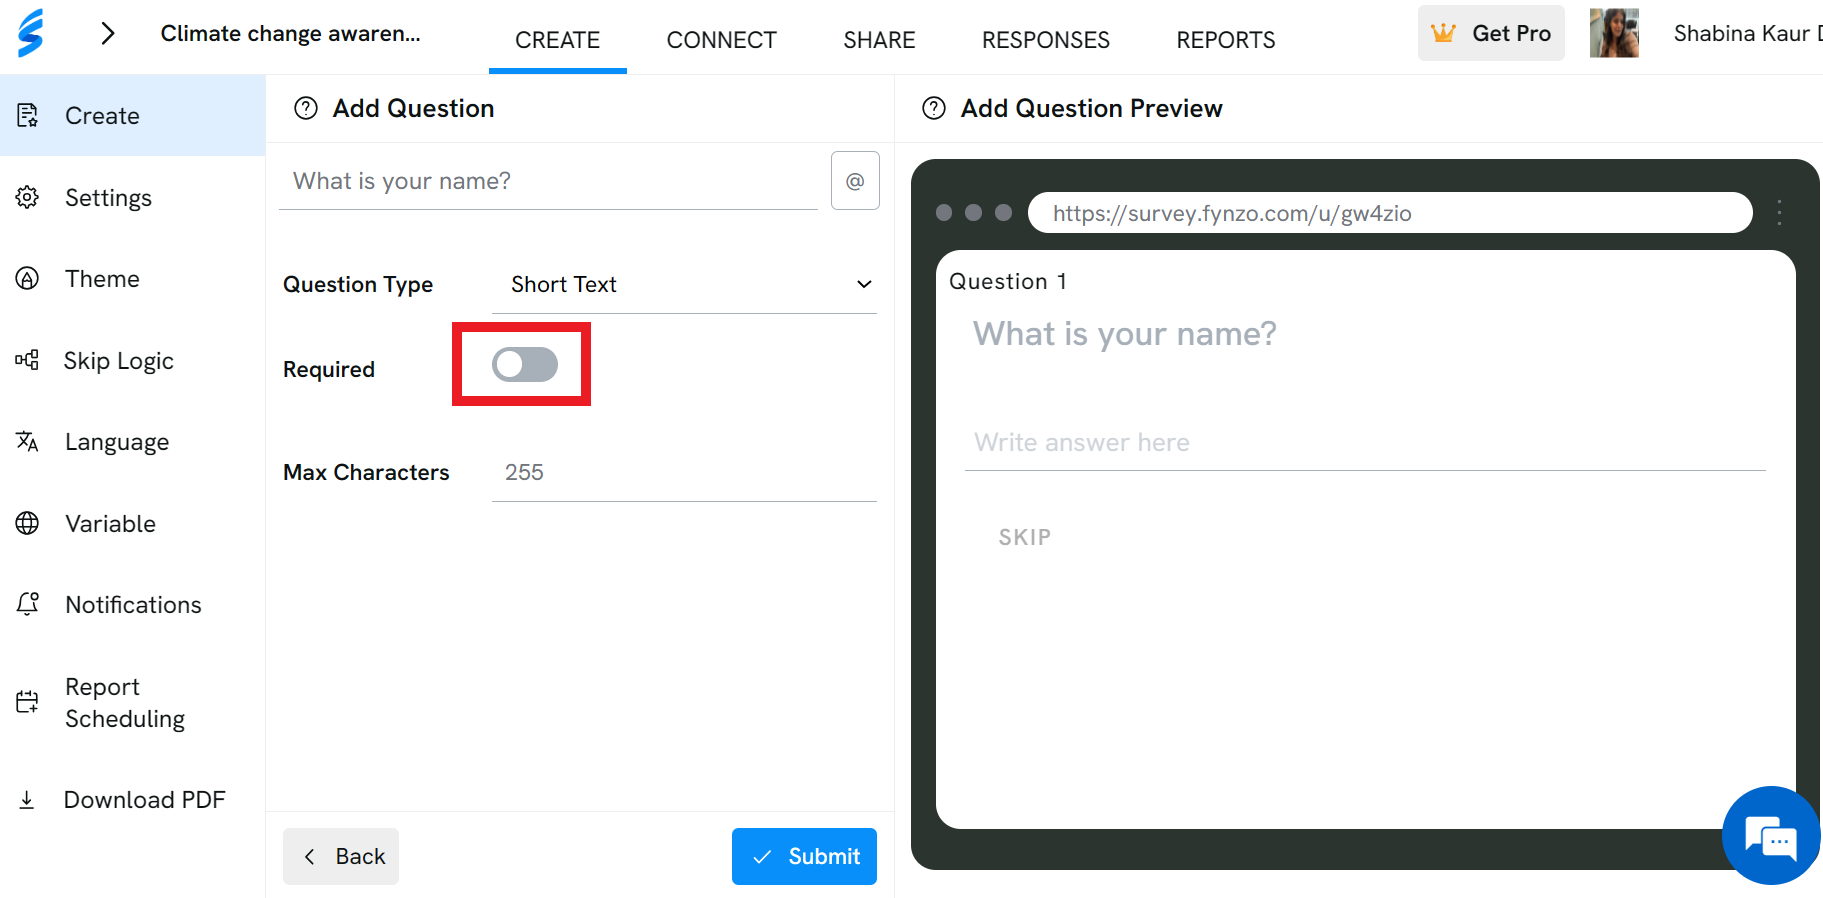Open Report Scheduling calendar icon
This screenshot has width=1823, height=898.
(28, 702)
